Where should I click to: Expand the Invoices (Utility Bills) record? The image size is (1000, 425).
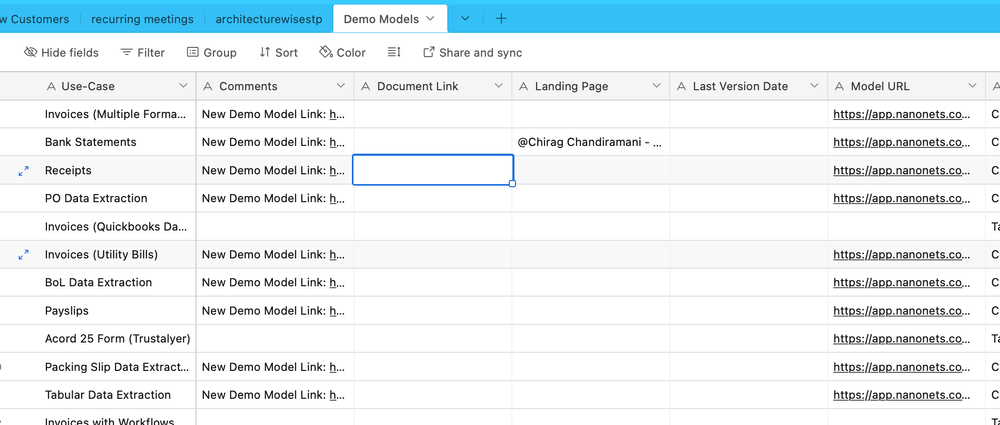[23, 255]
